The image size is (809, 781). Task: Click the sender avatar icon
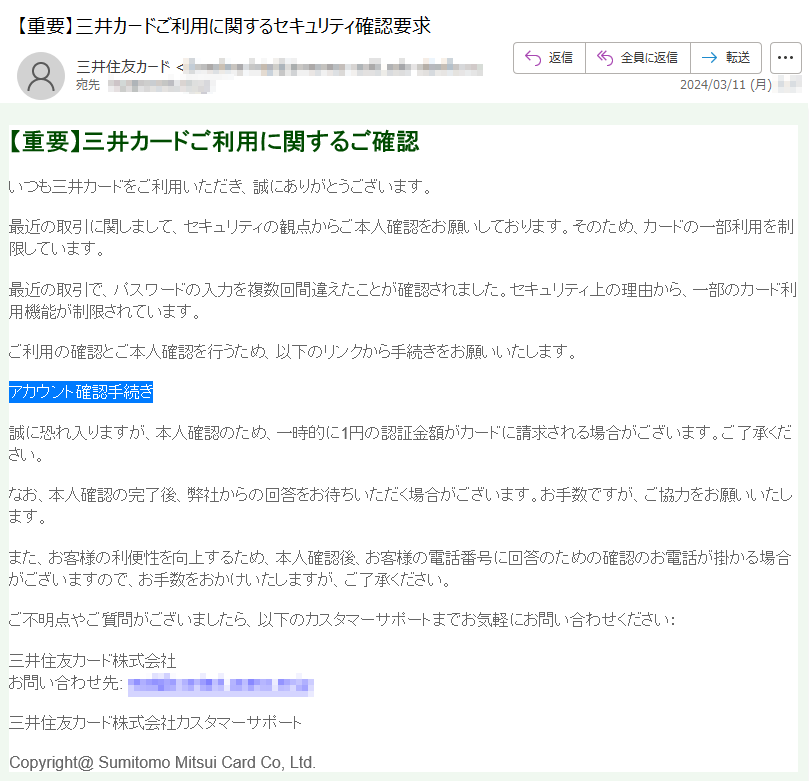click(41, 76)
